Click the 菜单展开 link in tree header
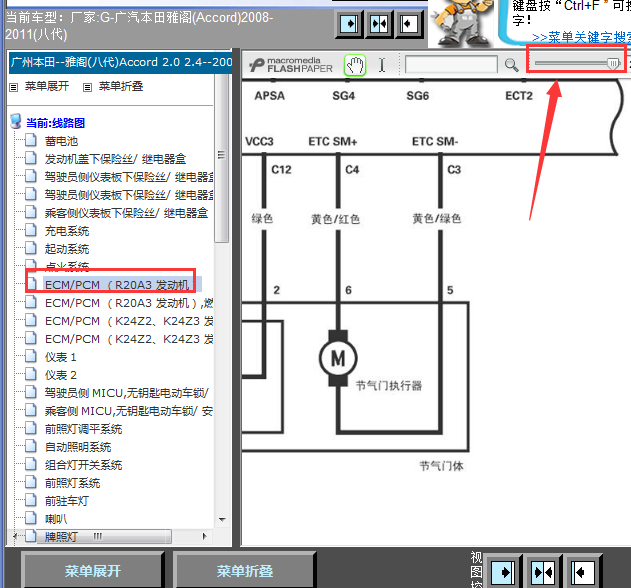631x588 pixels. [47, 86]
